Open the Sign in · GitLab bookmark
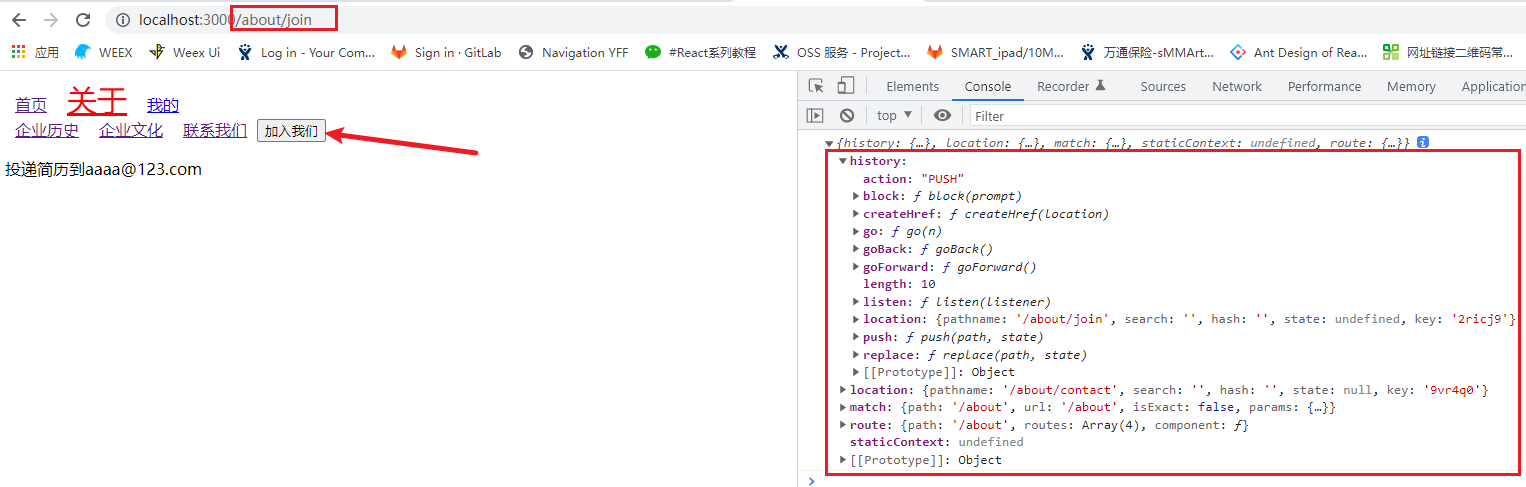 pyautogui.click(x=446, y=52)
